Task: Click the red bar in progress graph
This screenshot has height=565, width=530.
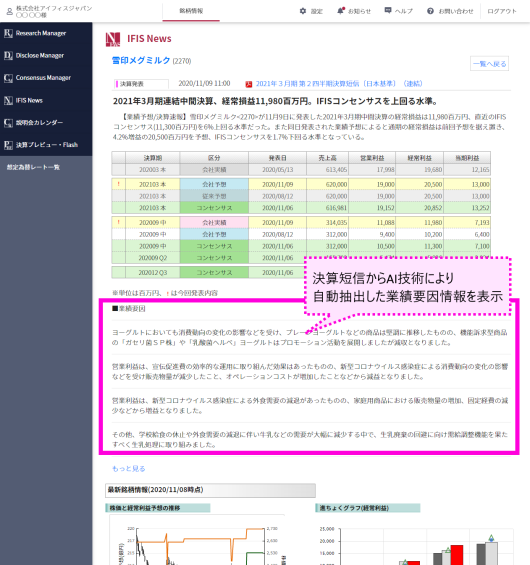Action: pos(457,555)
